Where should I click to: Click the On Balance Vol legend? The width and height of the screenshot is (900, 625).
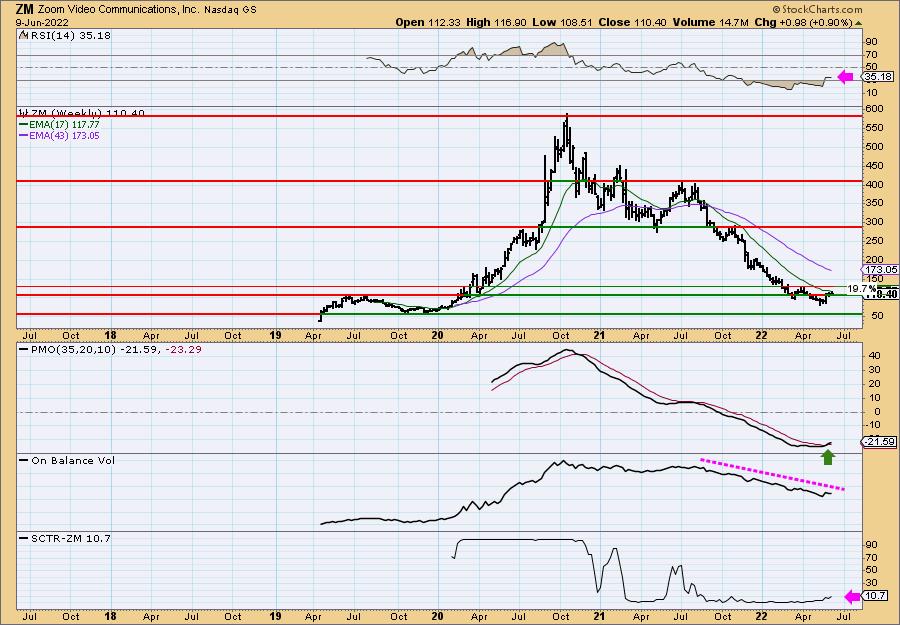(67, 460)
